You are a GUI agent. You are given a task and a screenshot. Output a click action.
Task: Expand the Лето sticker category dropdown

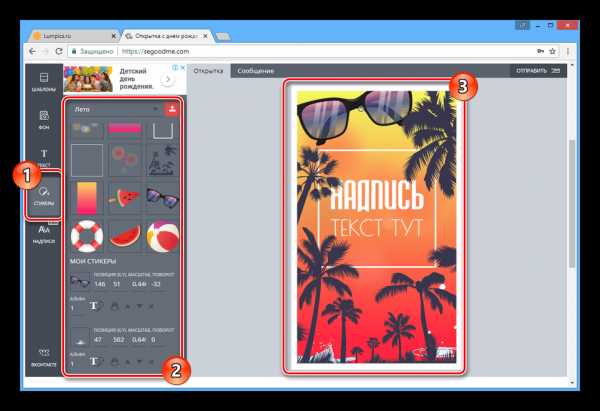point(116,109)
